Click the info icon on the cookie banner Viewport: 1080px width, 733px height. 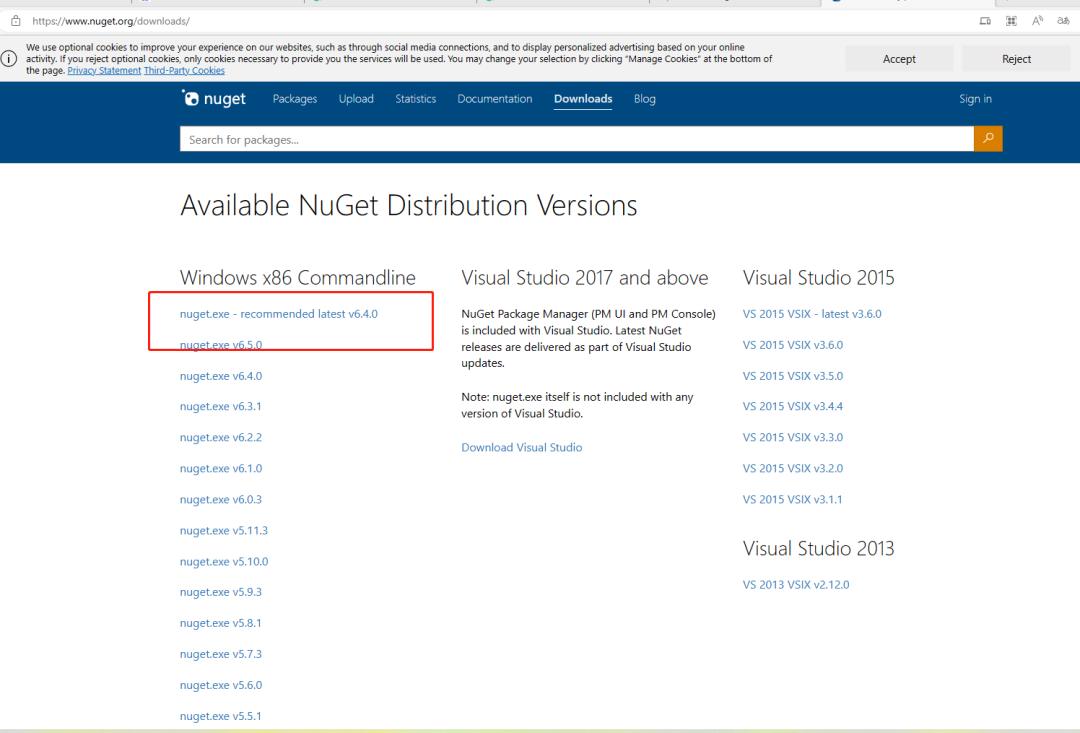pos(10,58)
